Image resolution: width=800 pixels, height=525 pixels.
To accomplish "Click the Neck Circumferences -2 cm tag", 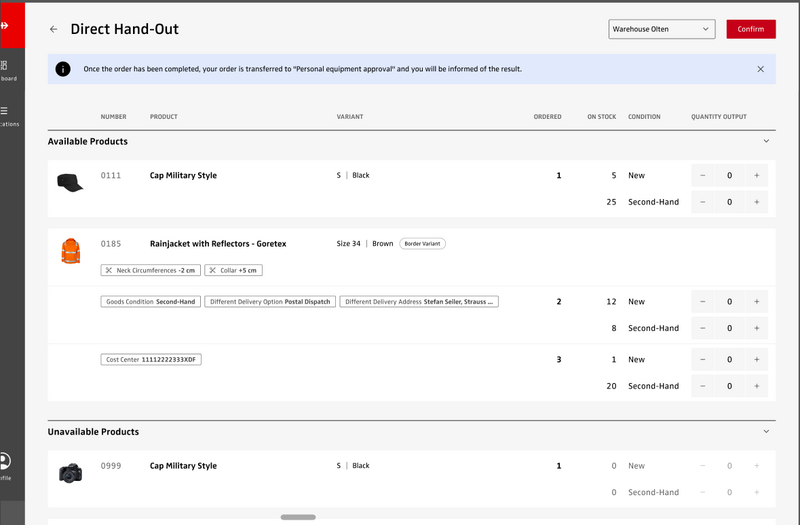I will click(151, 270).
